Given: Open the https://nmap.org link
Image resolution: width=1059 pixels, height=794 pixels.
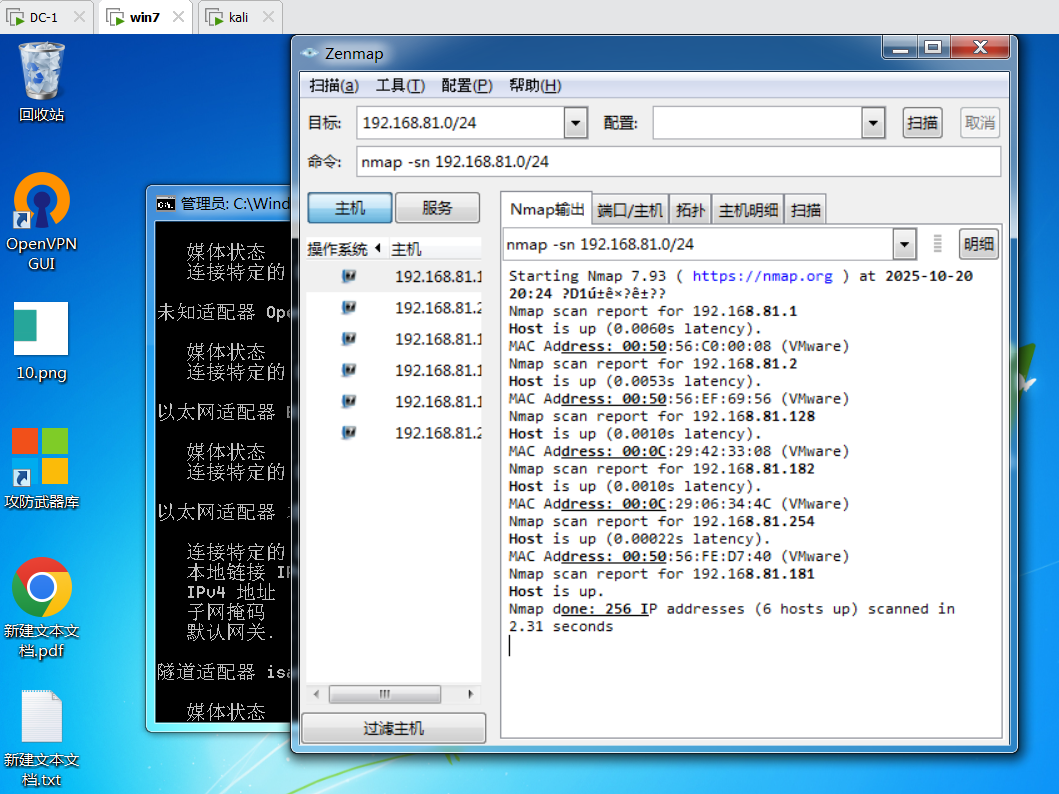Looking at the screenshot, I should click(763, 276).
